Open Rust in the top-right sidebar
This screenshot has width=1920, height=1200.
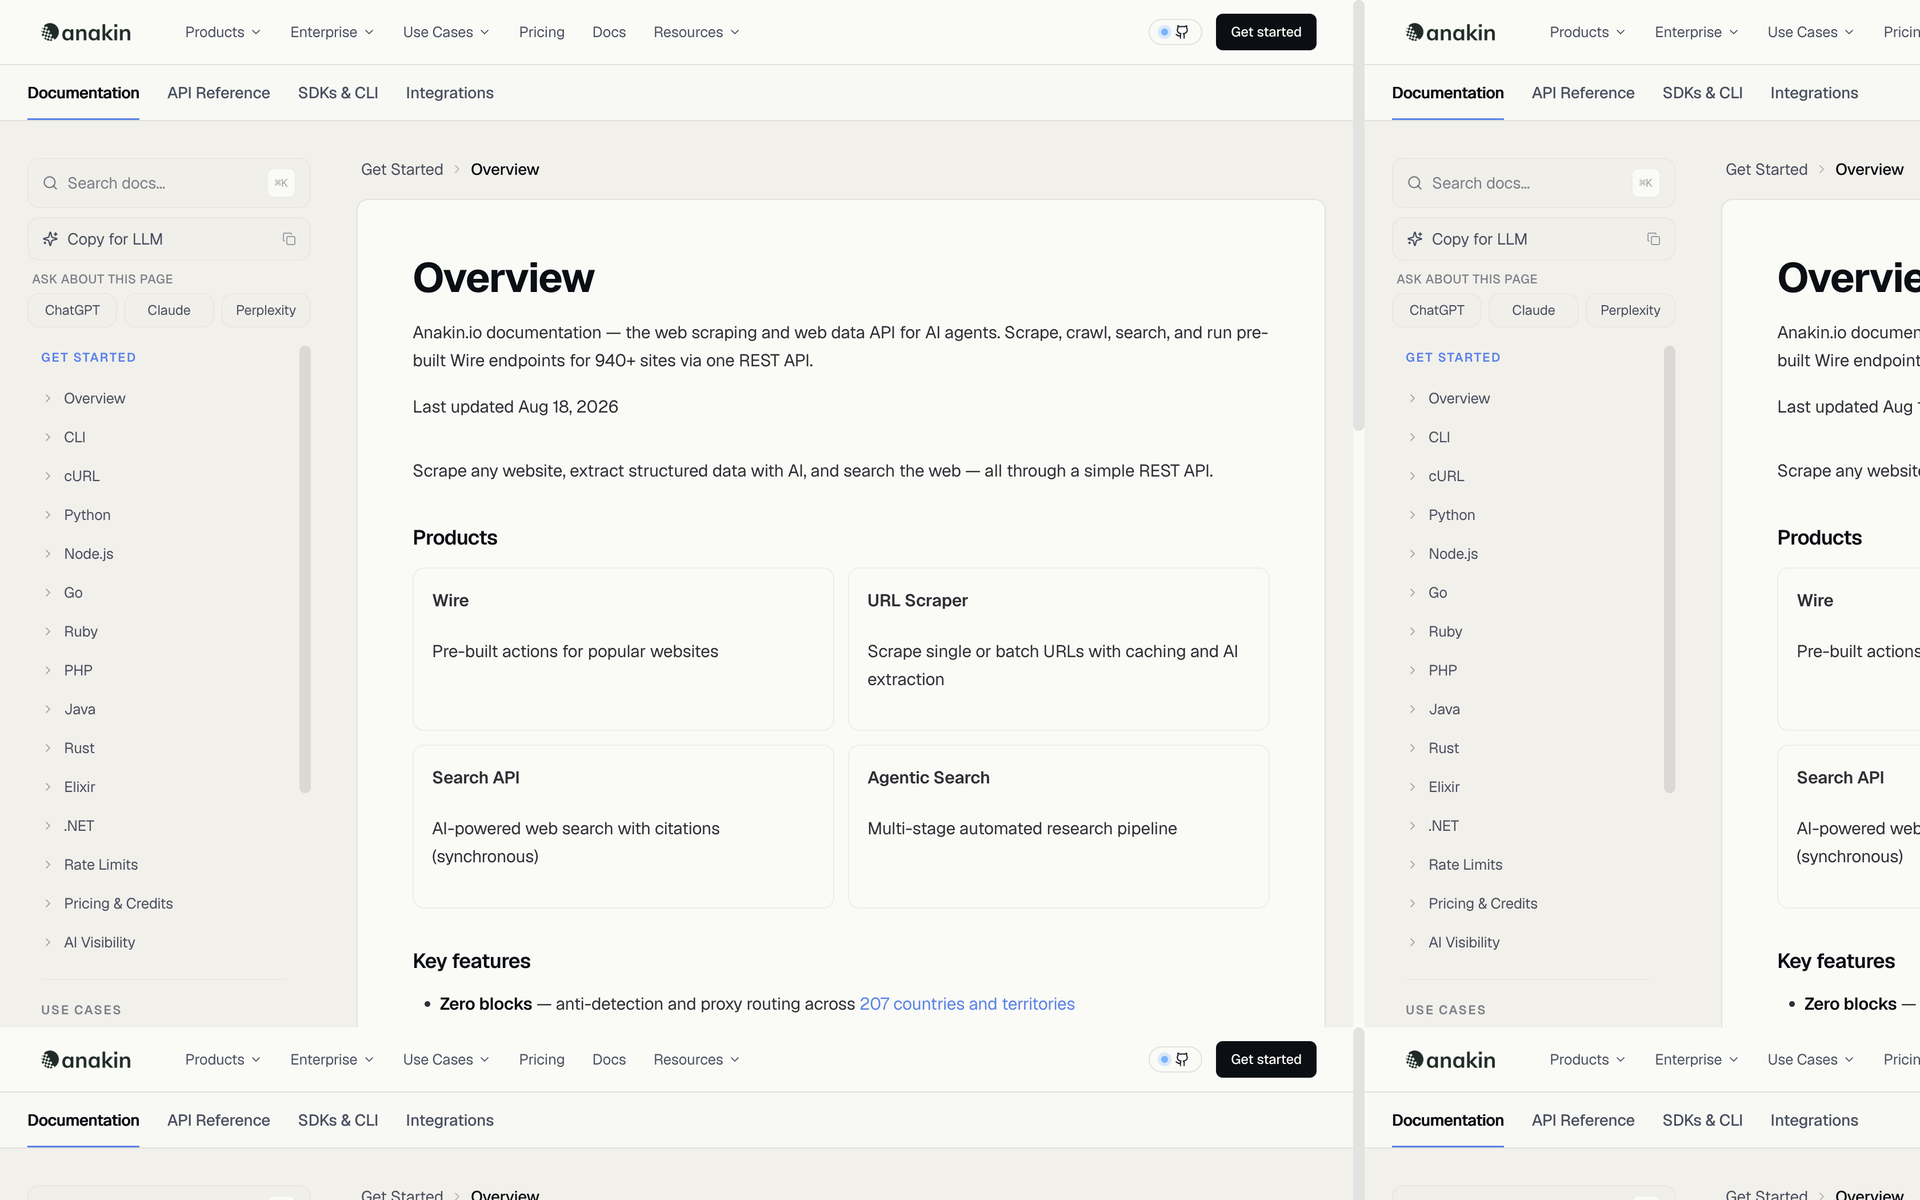pyautogui.click(x=1443, y=748)
